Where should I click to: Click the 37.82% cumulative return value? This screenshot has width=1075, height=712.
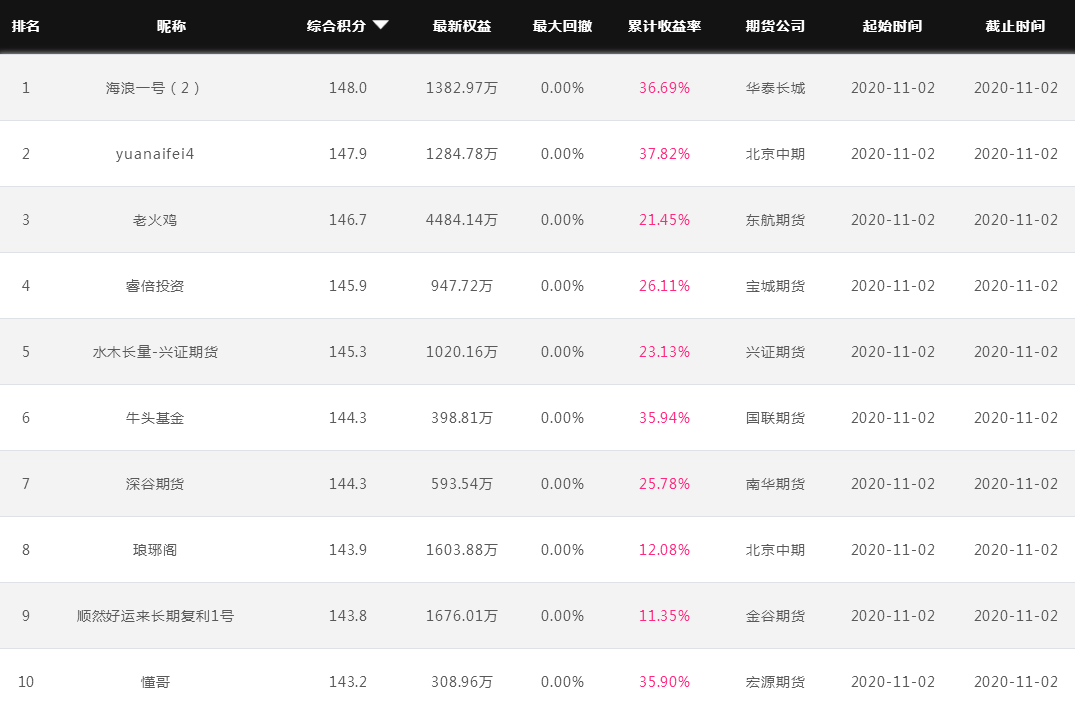[664, 154]
